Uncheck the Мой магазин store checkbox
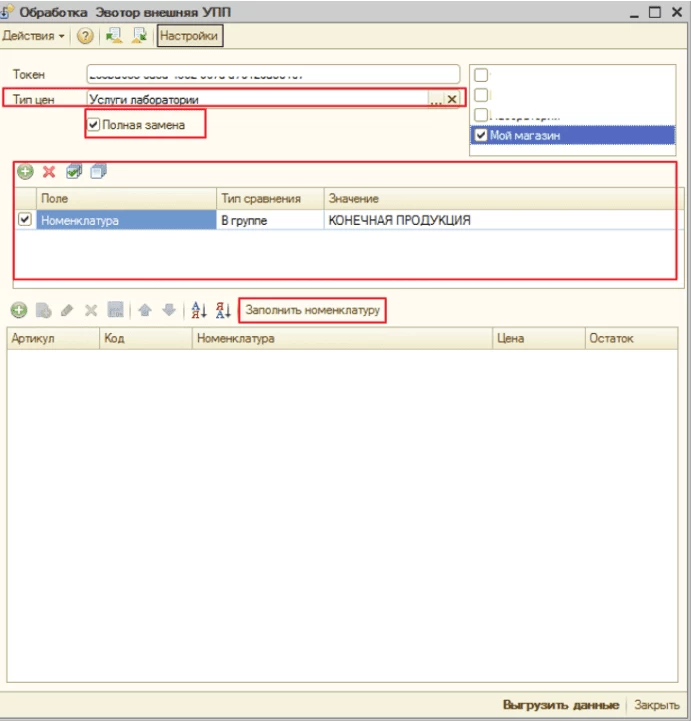The width and height of the screenshot is (691, 721). (x=481, y=136)
